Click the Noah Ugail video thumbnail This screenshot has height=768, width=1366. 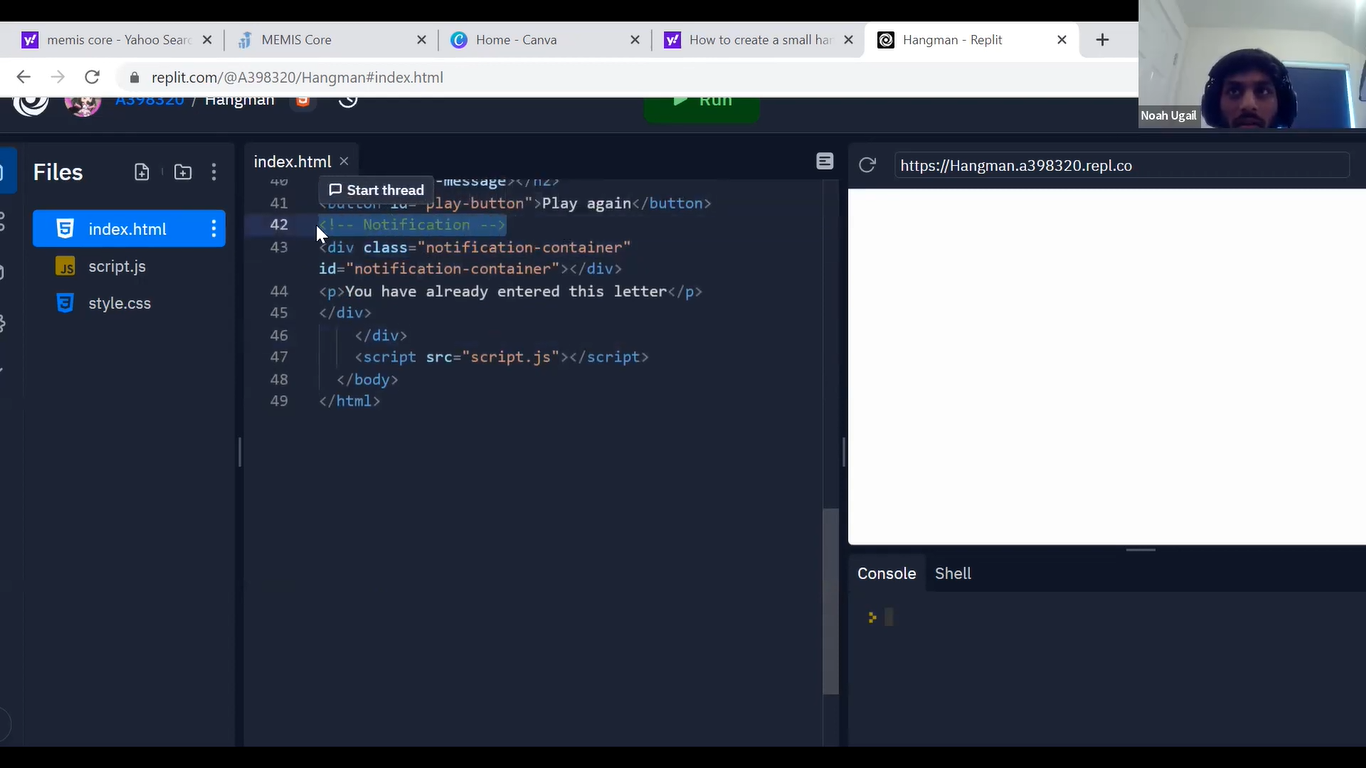pyautogui.click(x=1252, y=64)
